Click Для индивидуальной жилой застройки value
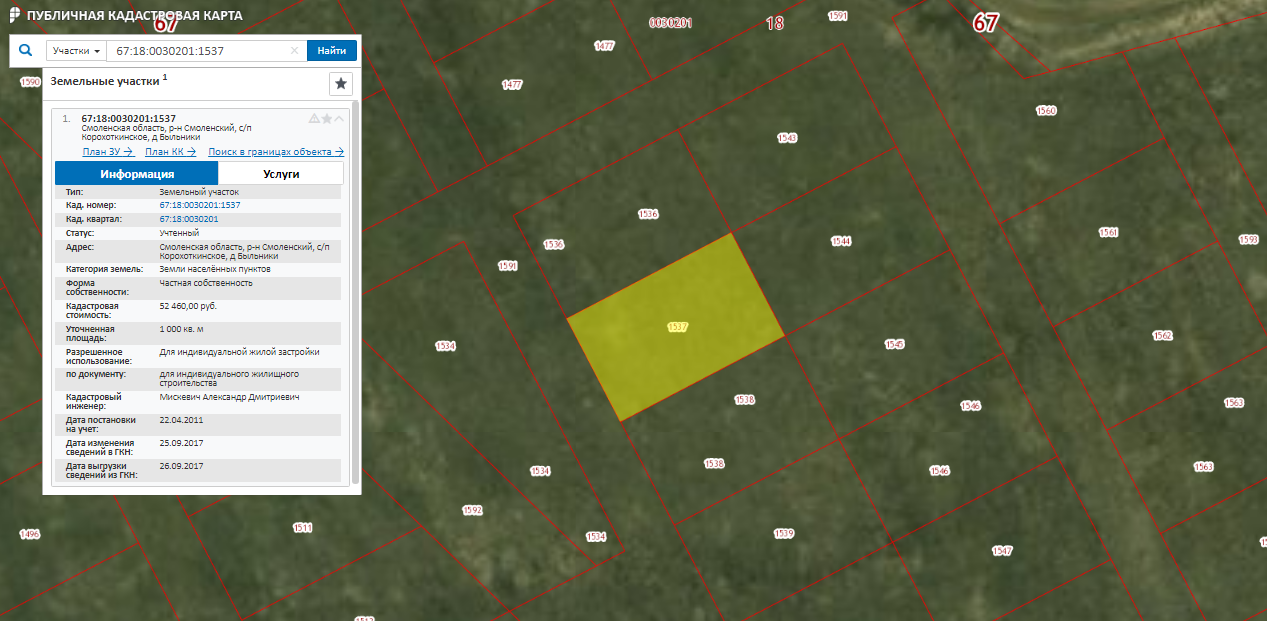 [240, 352]
